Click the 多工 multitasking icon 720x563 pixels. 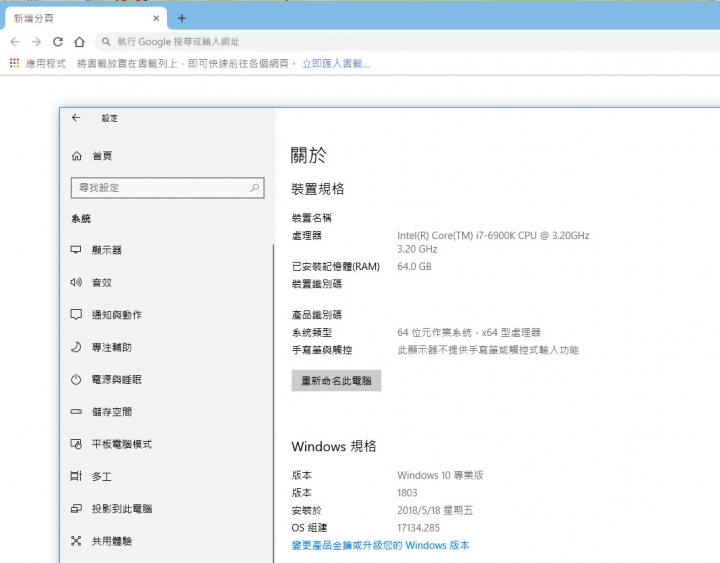click(x=76, y=476)
